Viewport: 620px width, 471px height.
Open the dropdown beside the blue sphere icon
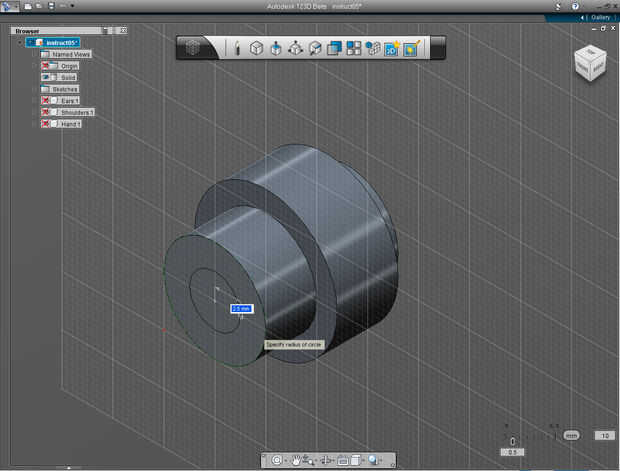click(381, 460)
